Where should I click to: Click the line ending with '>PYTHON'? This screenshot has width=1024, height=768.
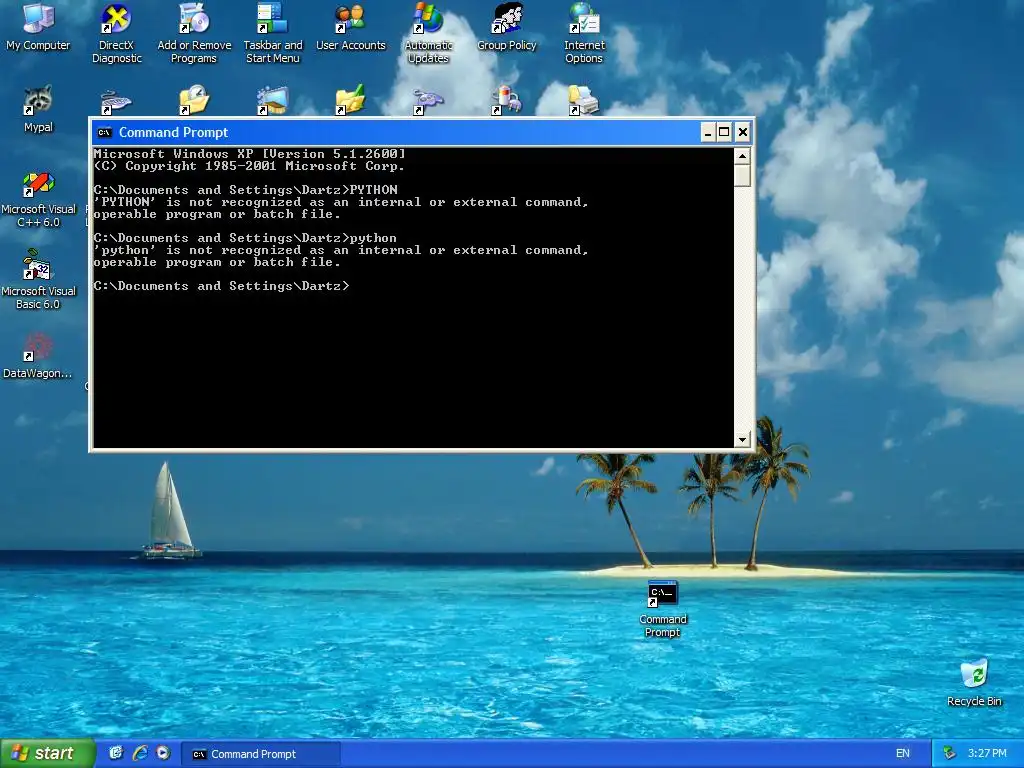pos(246,190)
